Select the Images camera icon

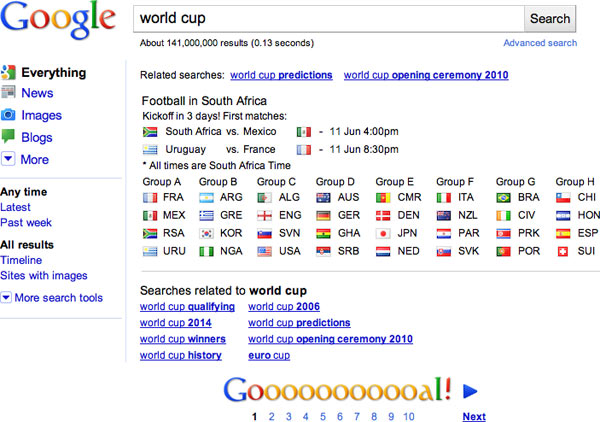[x=9, y=115]
